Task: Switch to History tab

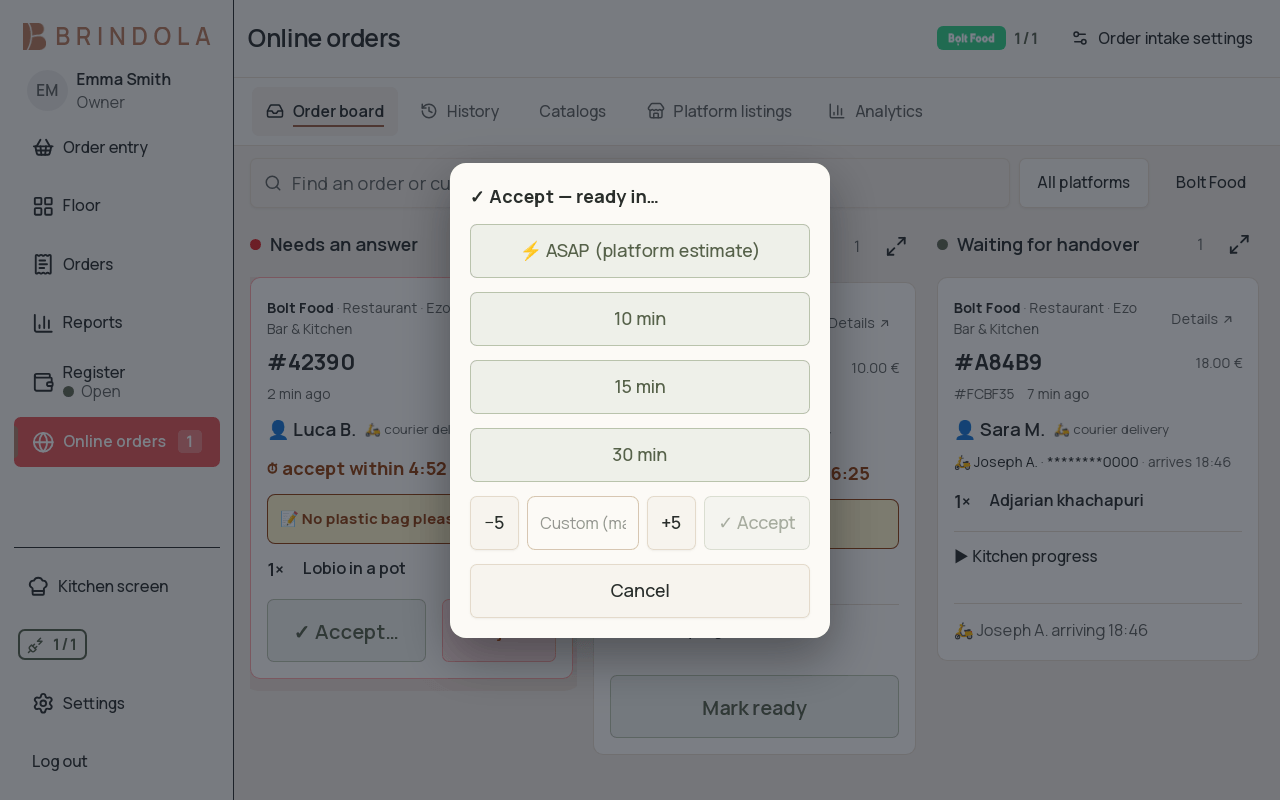Action: [x=460, y=111]
